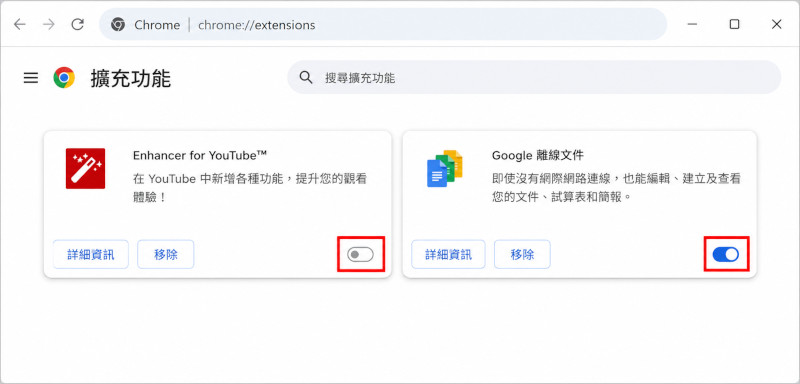Click the Chrome logo beside 擴充功能
This screenshot has height=384, width=800.
point(64,78)
